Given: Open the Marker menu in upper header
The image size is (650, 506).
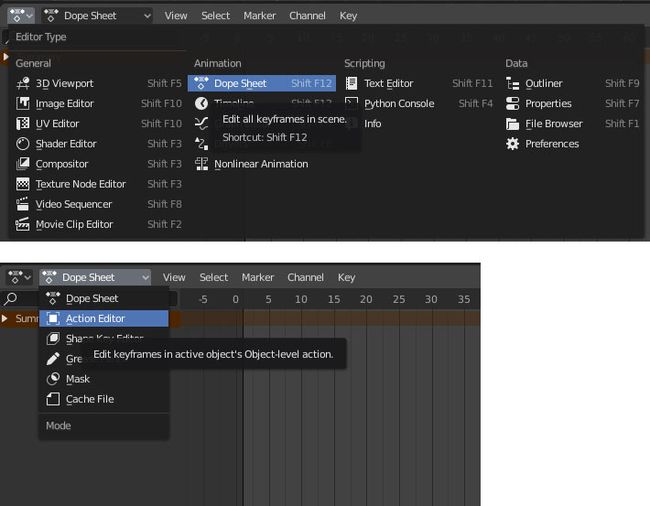Looking at the screenshot, I should pyautogui.click(x=260, y=16).
